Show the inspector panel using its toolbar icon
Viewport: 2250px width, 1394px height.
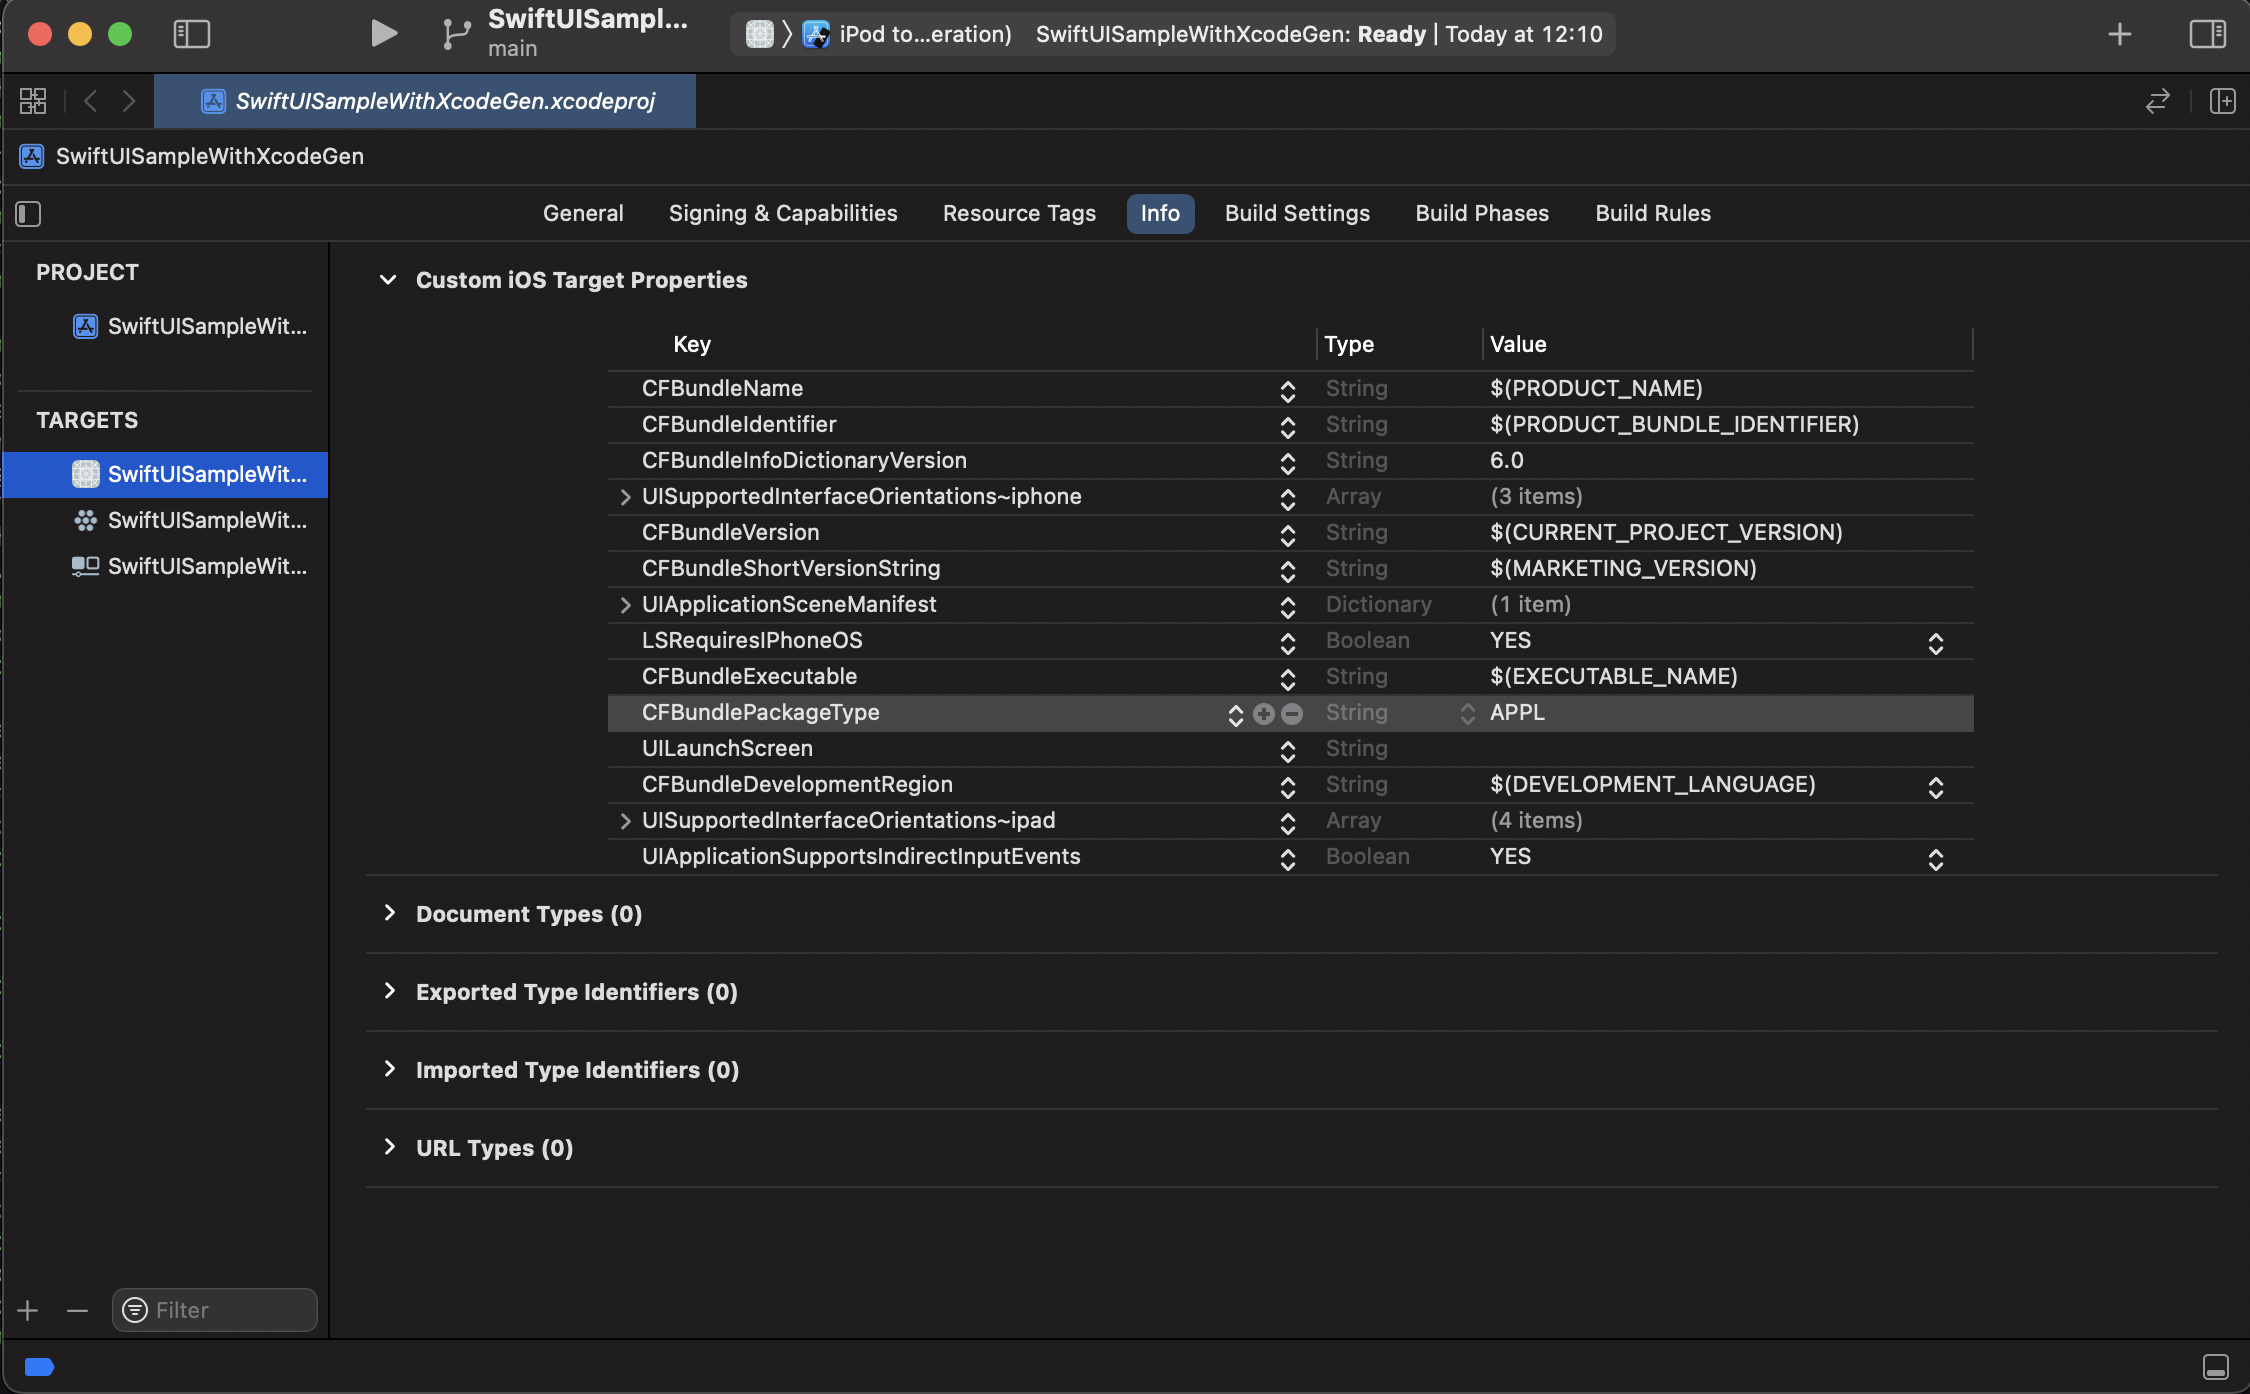pyautogui.click(x=2208, y=33)
